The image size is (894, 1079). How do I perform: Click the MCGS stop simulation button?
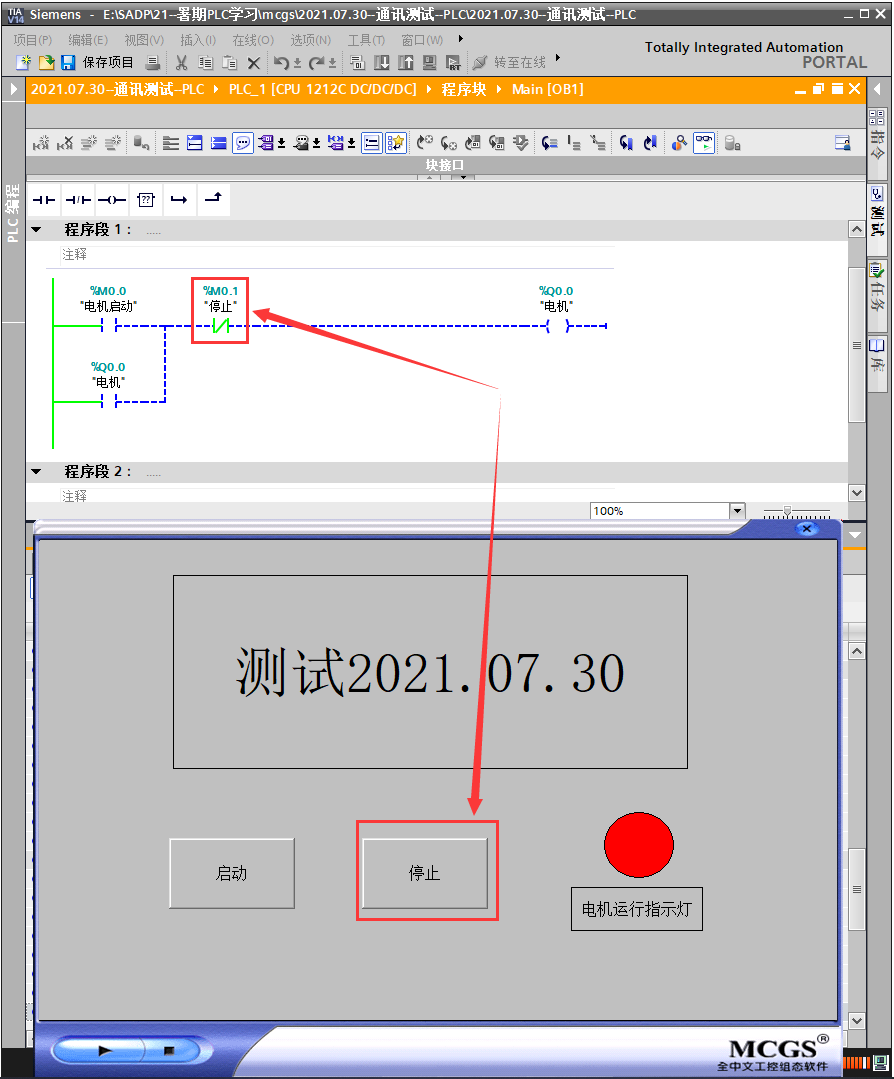[x=169, y=1050]
